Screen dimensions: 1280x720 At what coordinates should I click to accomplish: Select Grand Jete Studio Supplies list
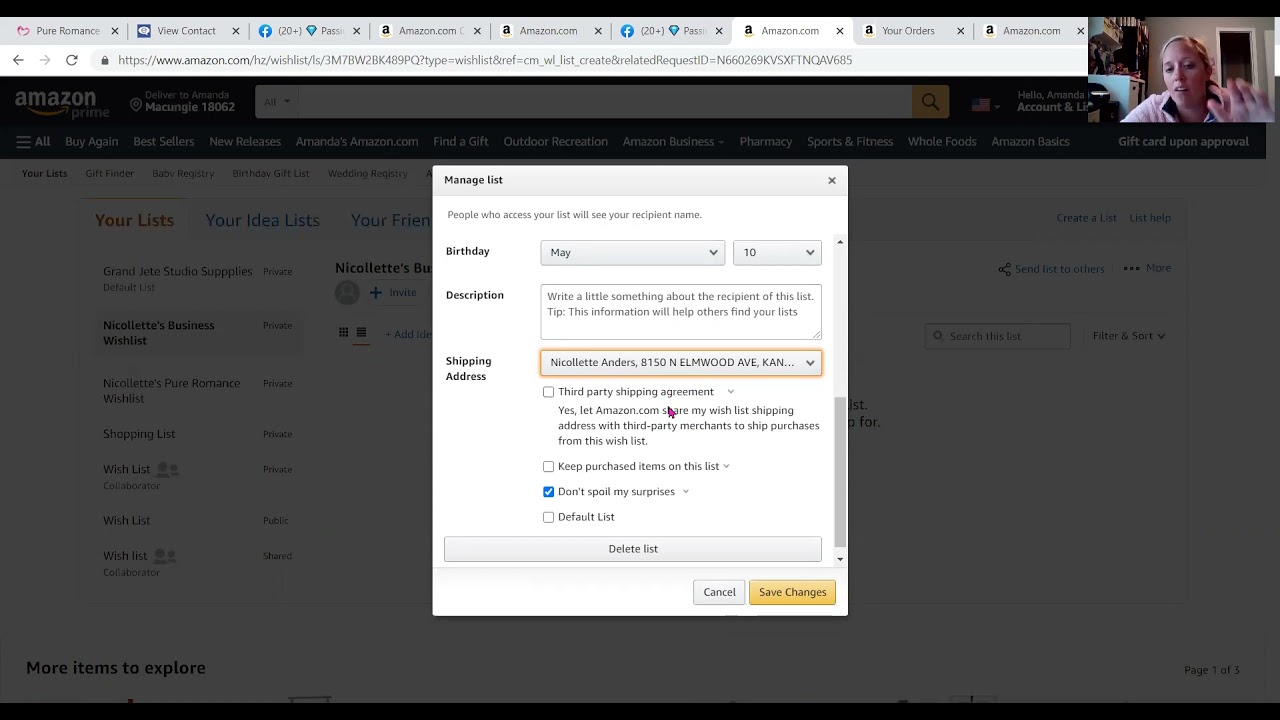pos(177,272)
